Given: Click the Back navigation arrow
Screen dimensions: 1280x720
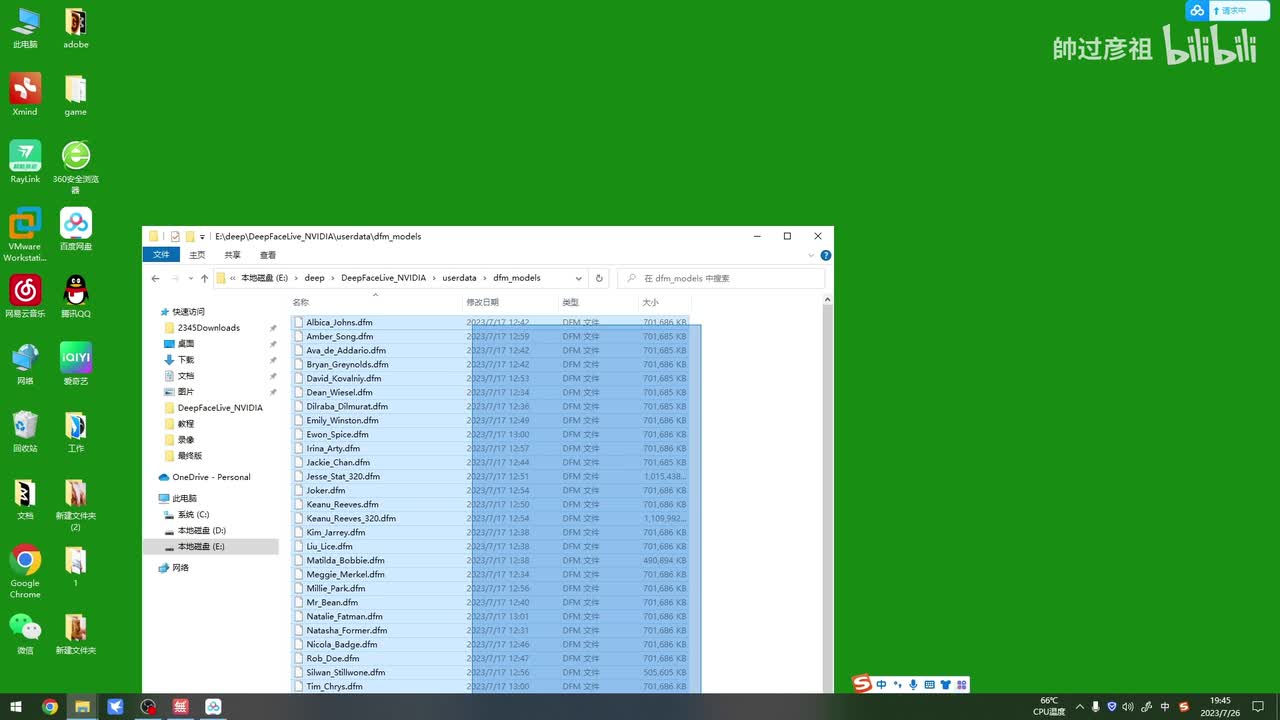Looking at the screenshot, I should (x=155, y=278).
